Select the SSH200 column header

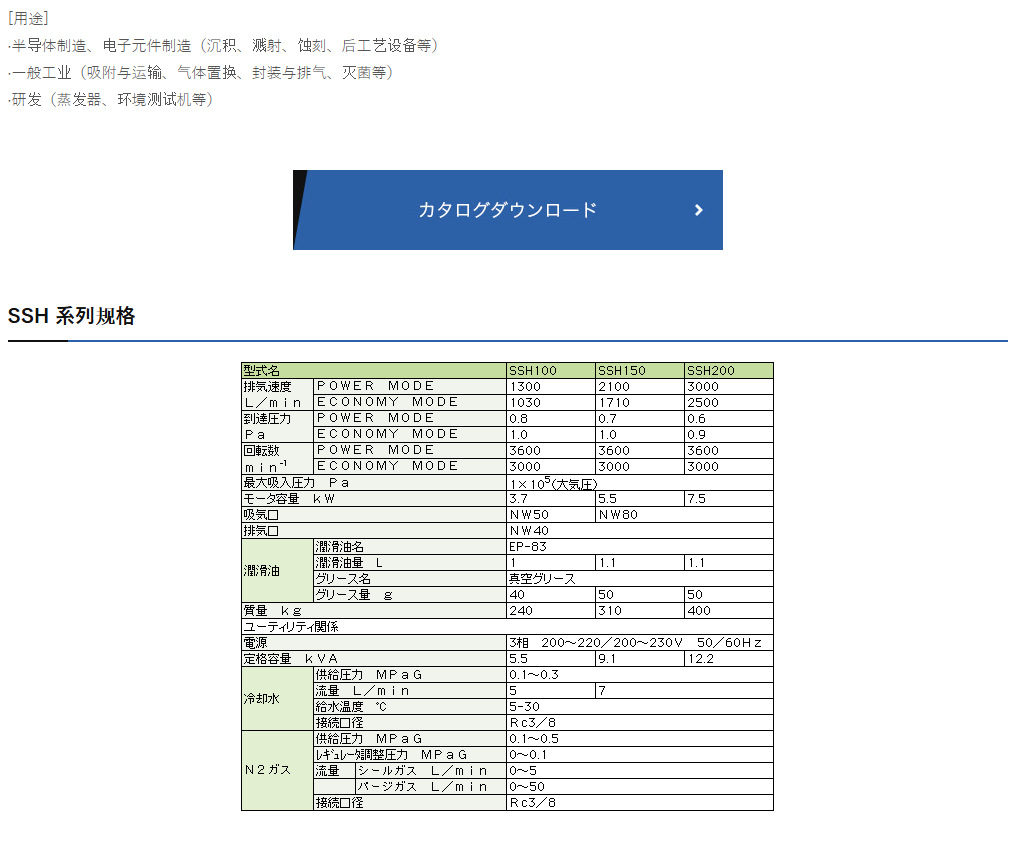click(728, 370)
